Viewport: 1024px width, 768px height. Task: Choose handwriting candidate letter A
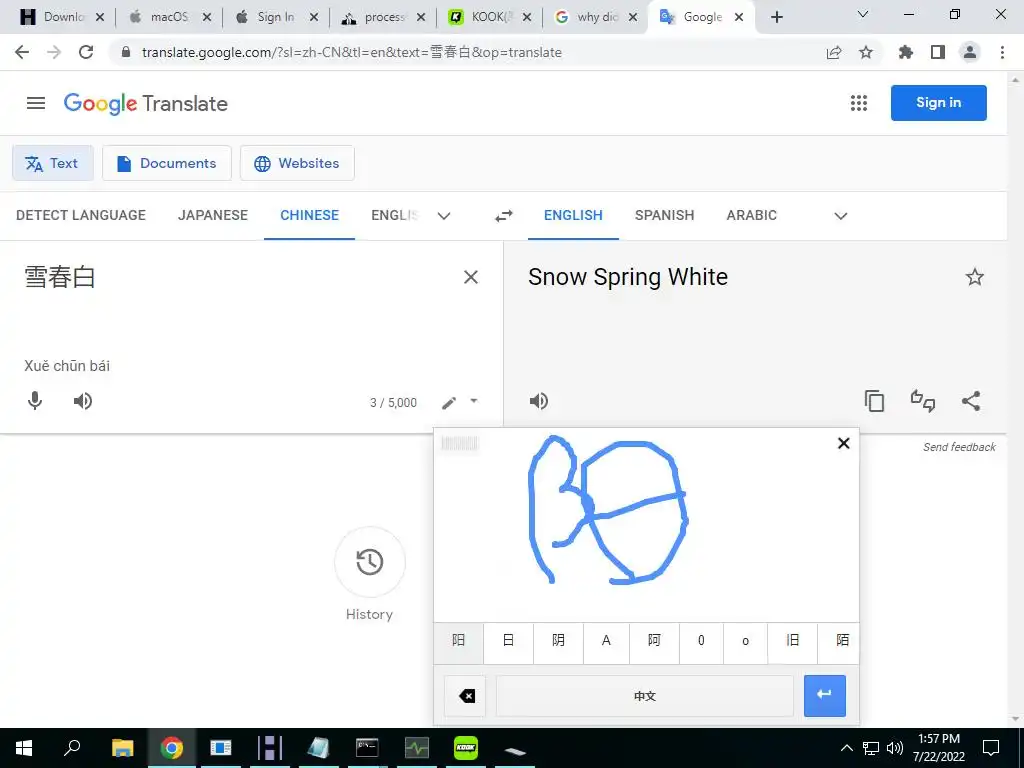click(606, 641)
